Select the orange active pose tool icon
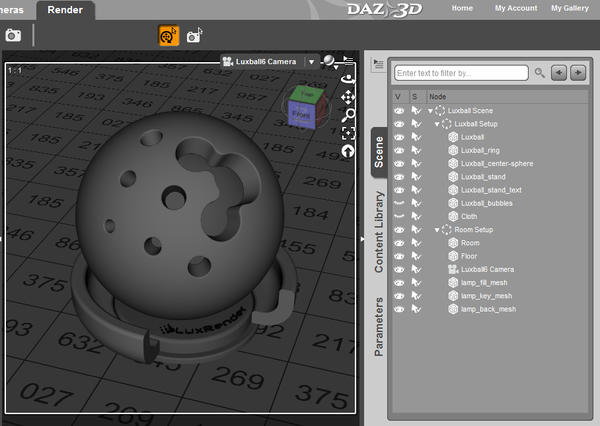Screen dimensions: 600x426 (x=169, y=36)
